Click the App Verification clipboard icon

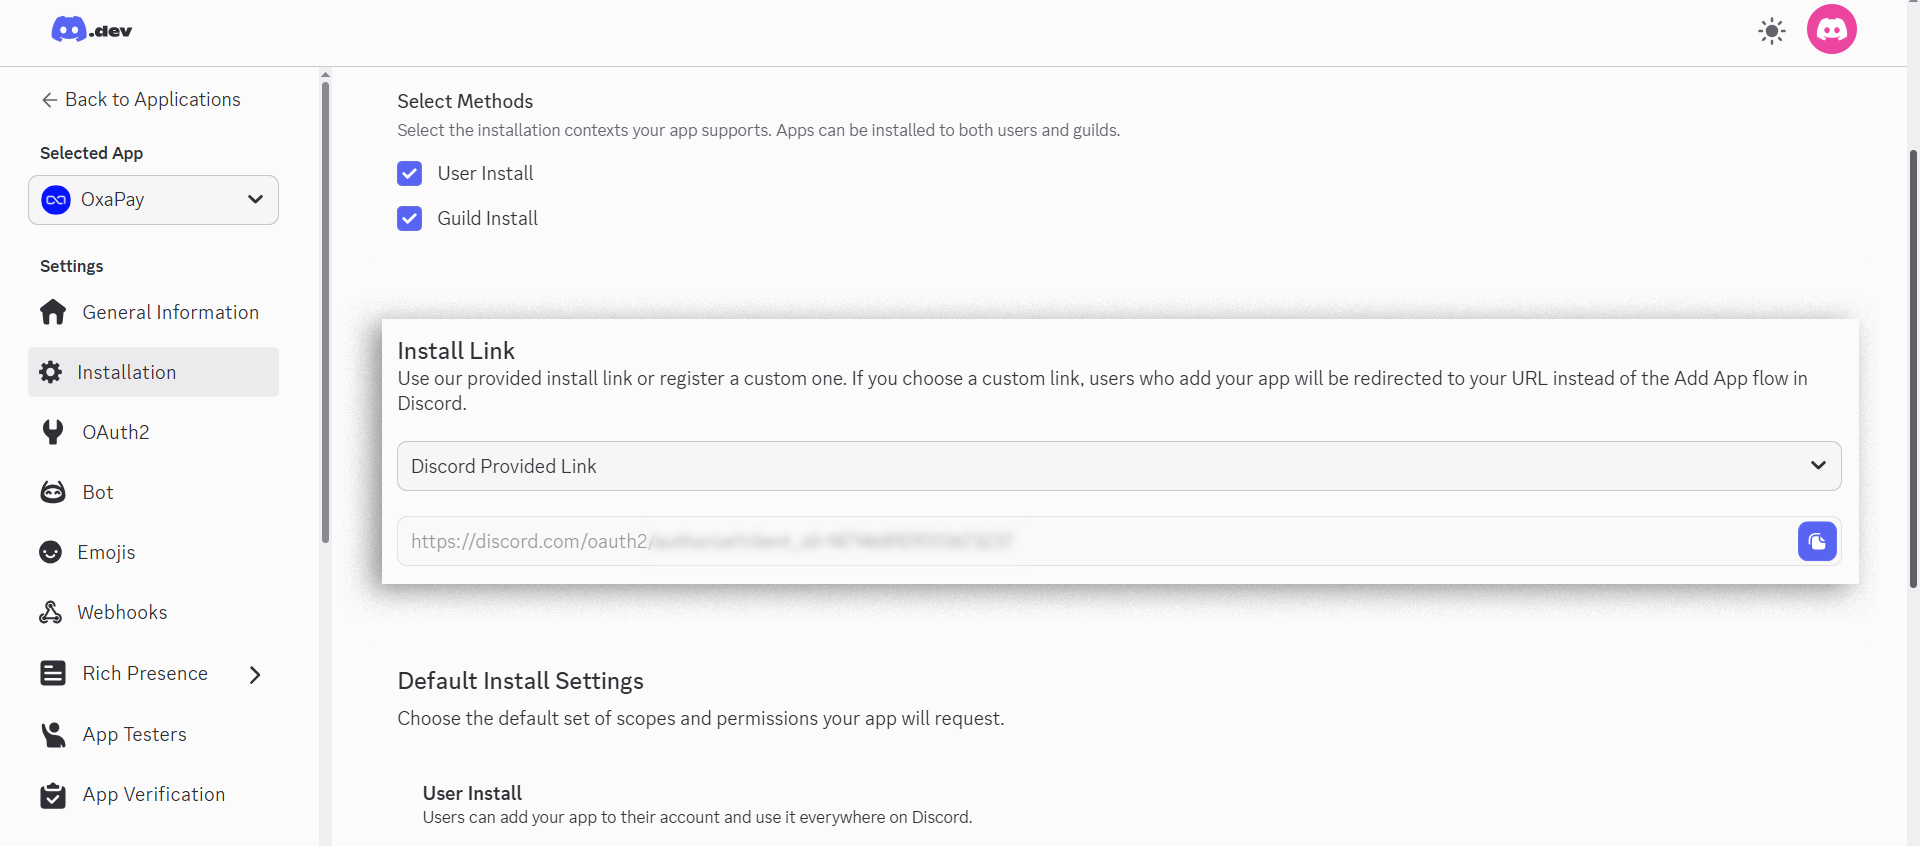point(53,795)
